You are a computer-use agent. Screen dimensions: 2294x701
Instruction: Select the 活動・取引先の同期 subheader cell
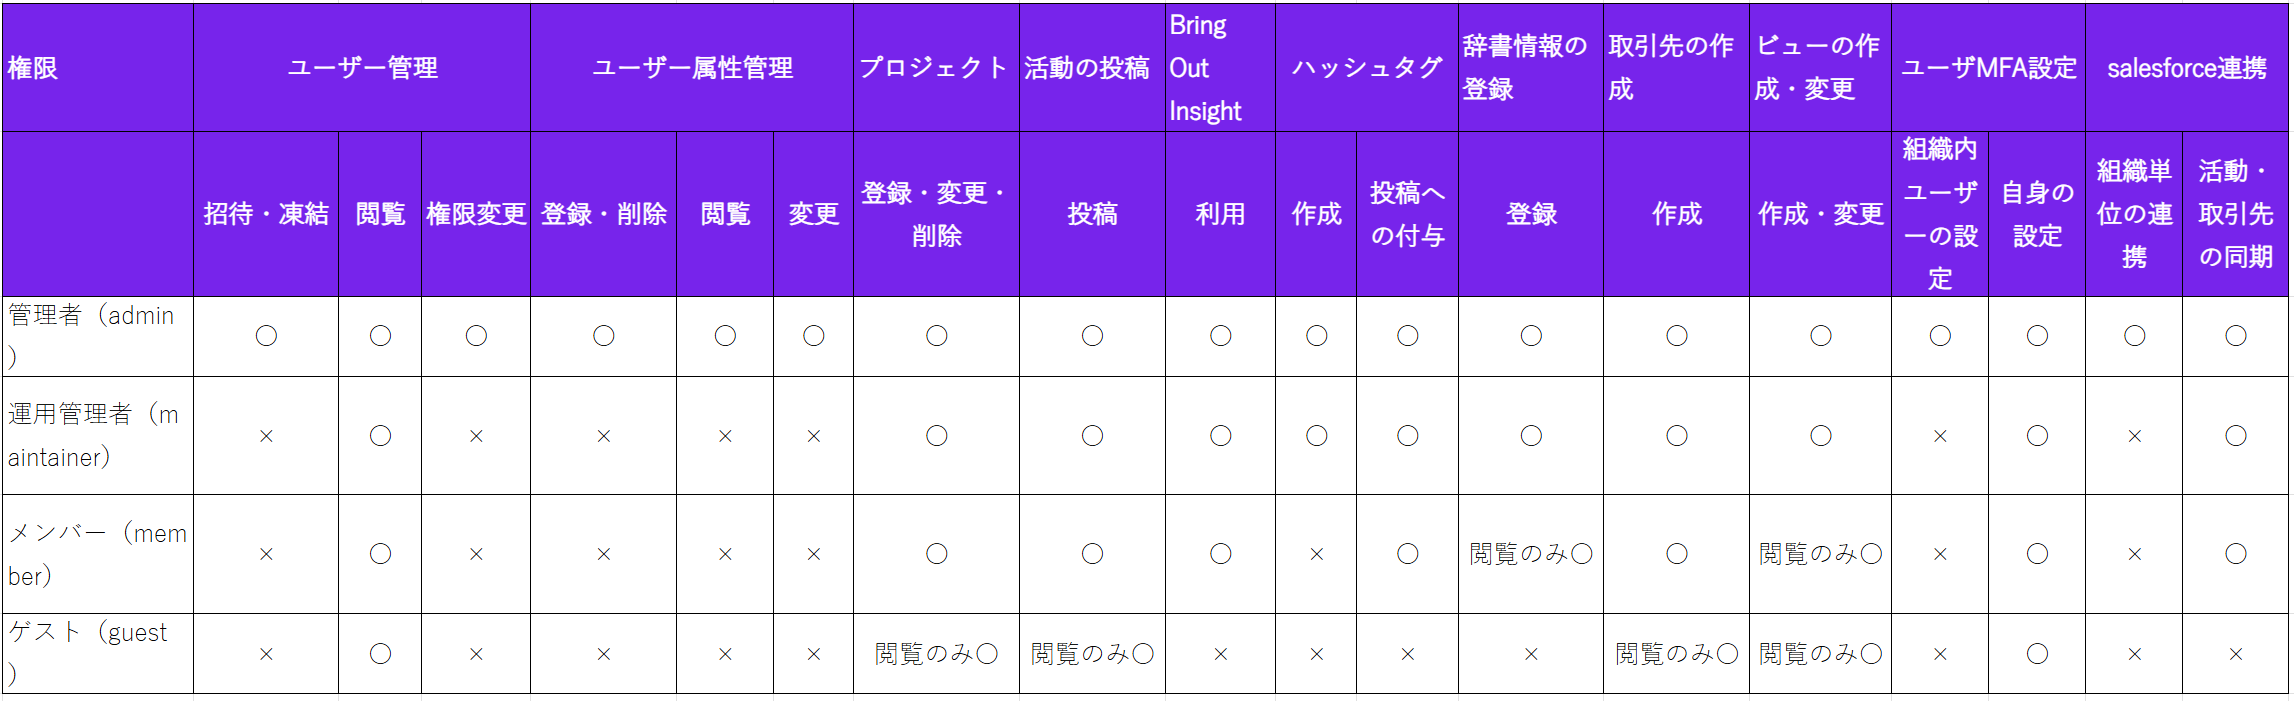pyautogui.click(x=2235, y=214)
